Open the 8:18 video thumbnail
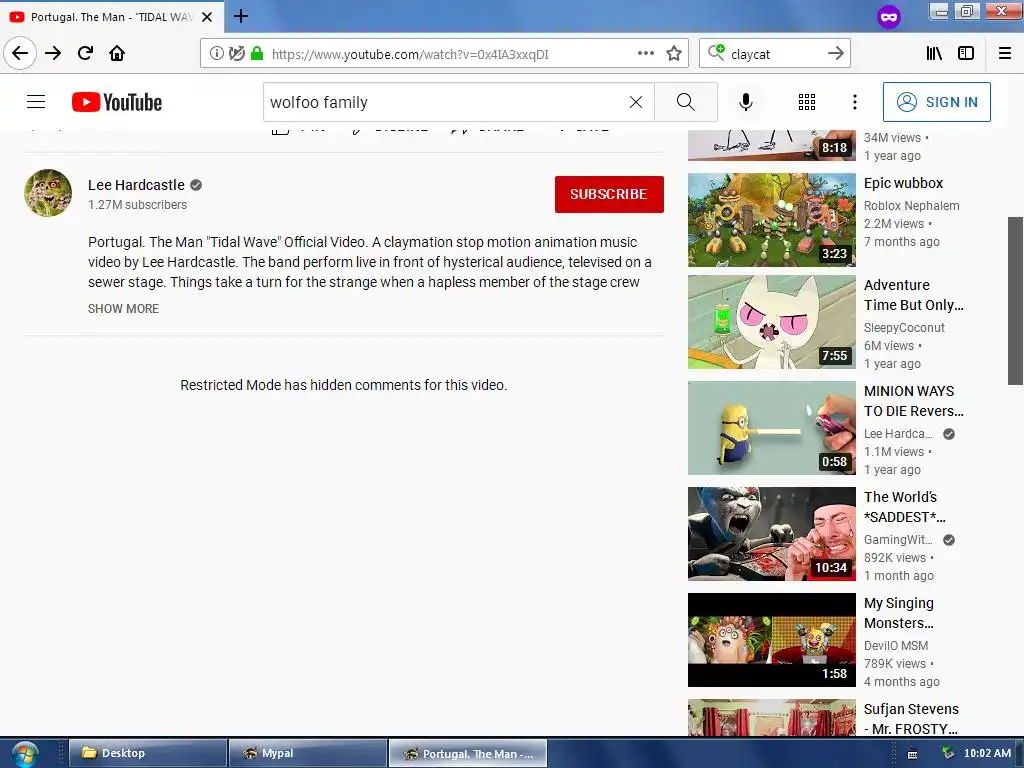The image size is (1024, 768). coord(771,145)
